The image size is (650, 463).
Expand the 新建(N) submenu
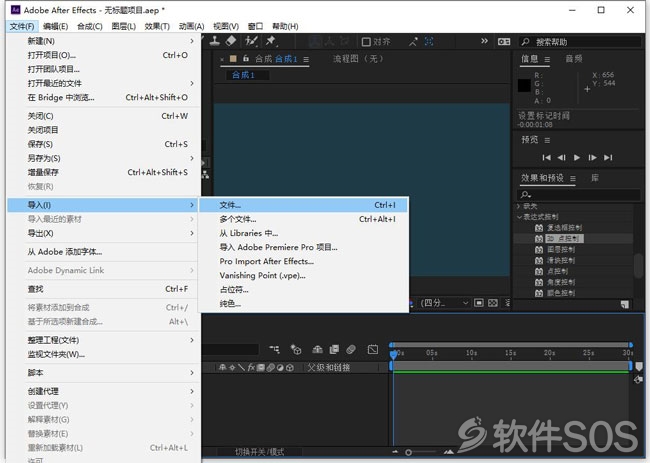point(104,41)
